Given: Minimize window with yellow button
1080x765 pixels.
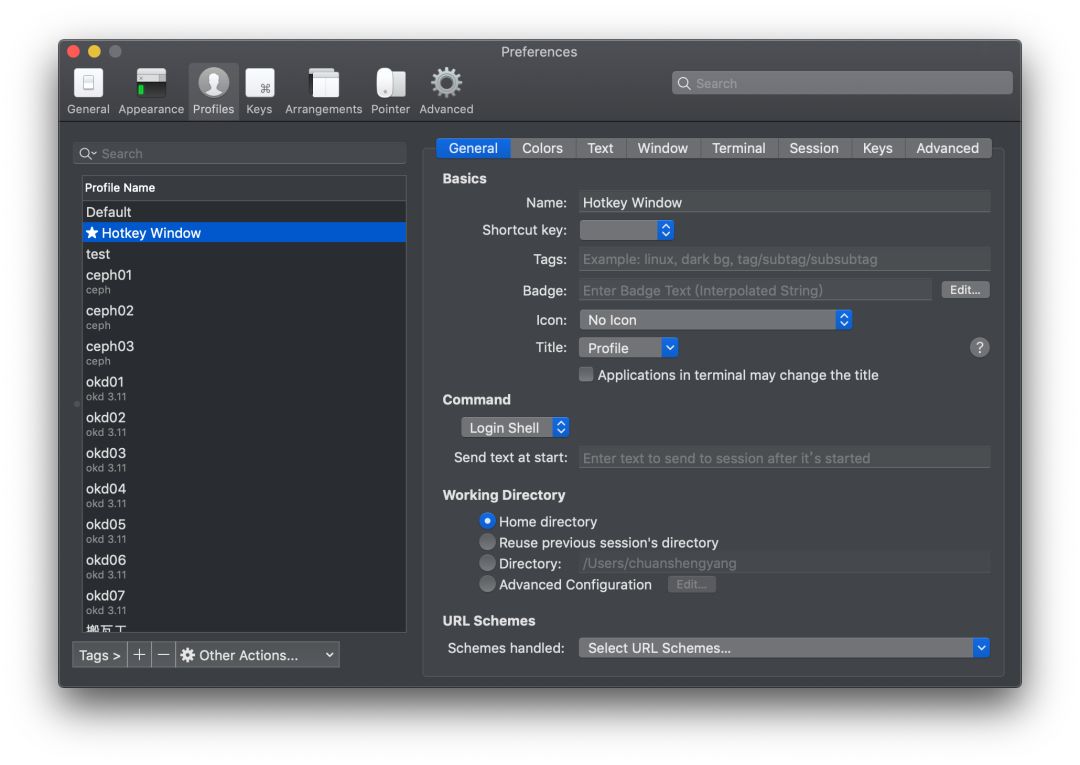Looking at the screenshot, I should coord(94,52).
